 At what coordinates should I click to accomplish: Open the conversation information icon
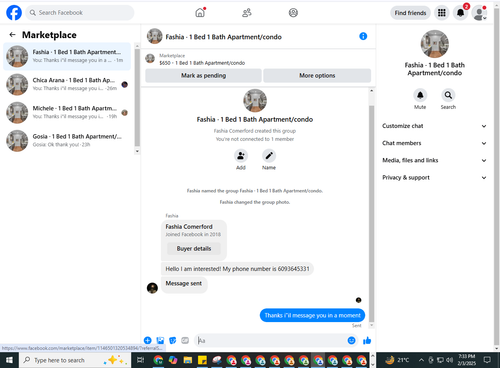363,36
